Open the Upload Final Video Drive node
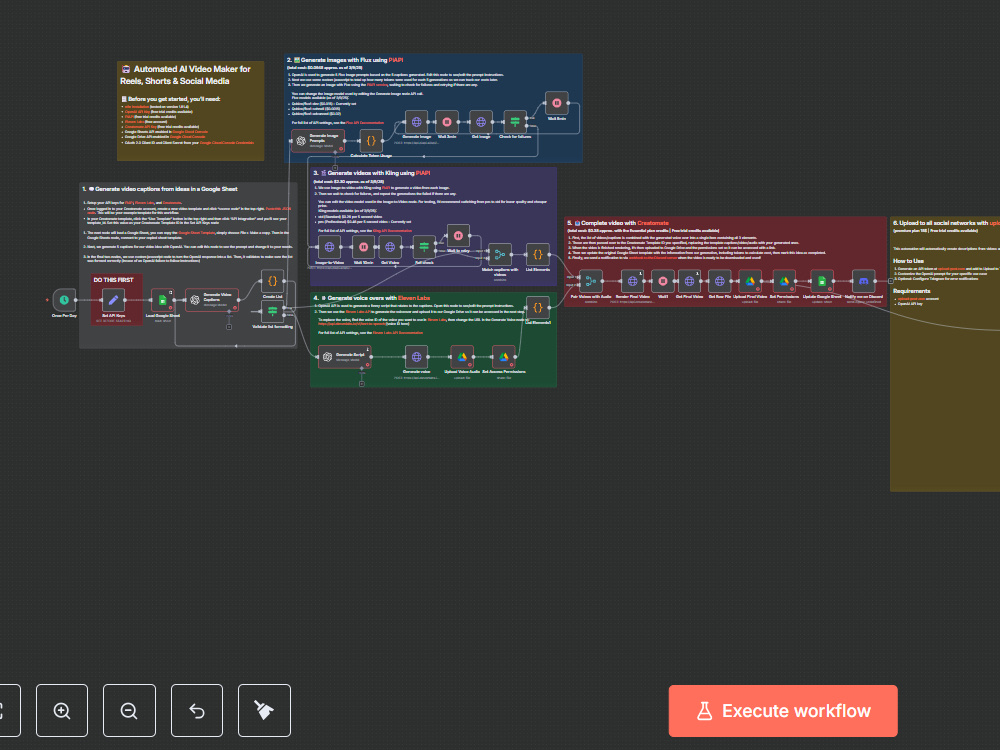This screenshot has height=750, width=1000. (x=750, y=281)
